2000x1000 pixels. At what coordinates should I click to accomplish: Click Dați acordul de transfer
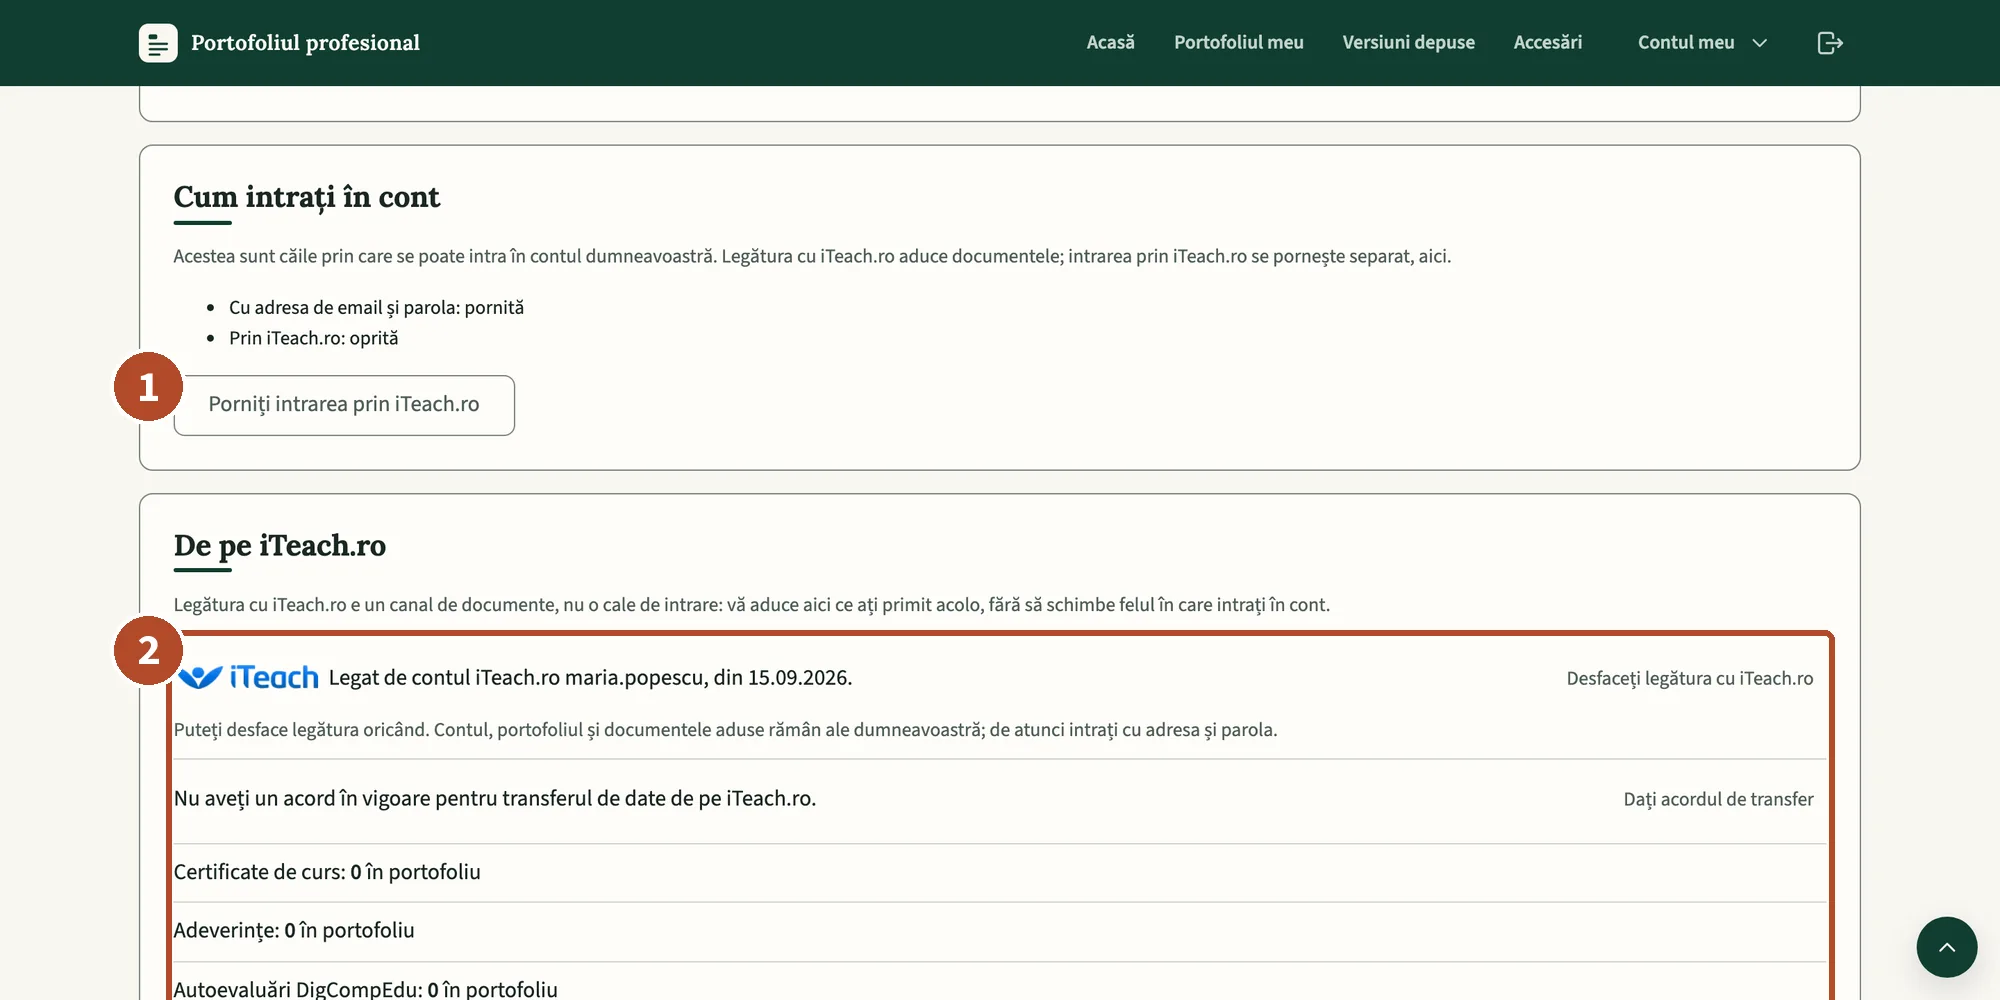pos(1718,800)
